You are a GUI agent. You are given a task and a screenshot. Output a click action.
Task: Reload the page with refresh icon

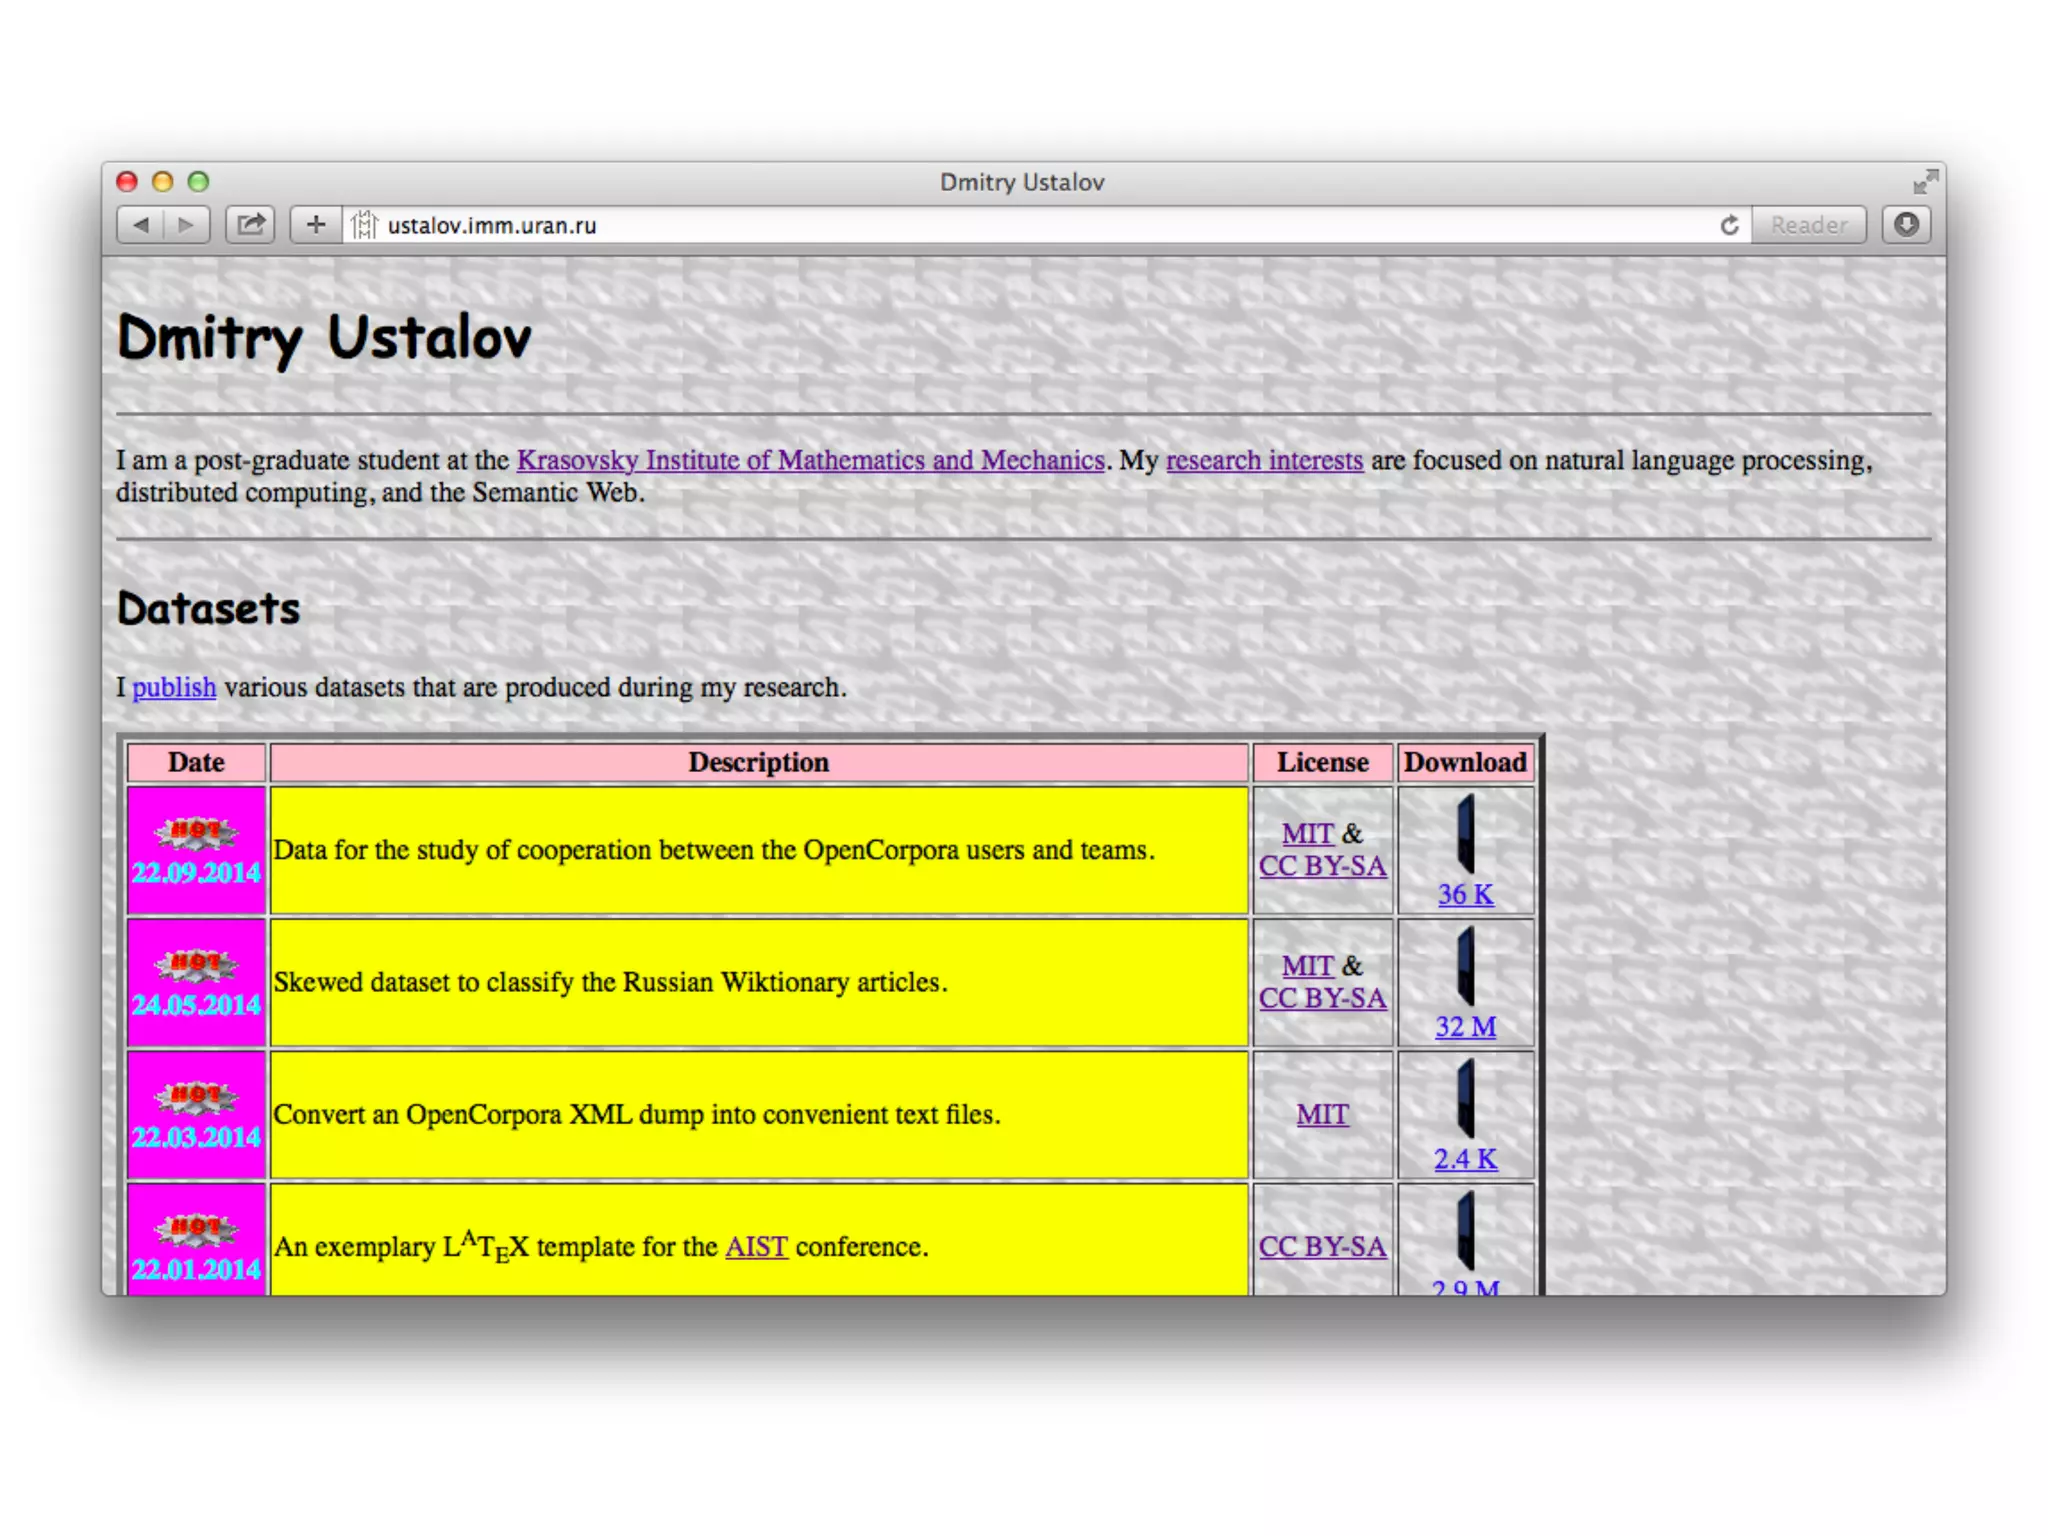1729,226
